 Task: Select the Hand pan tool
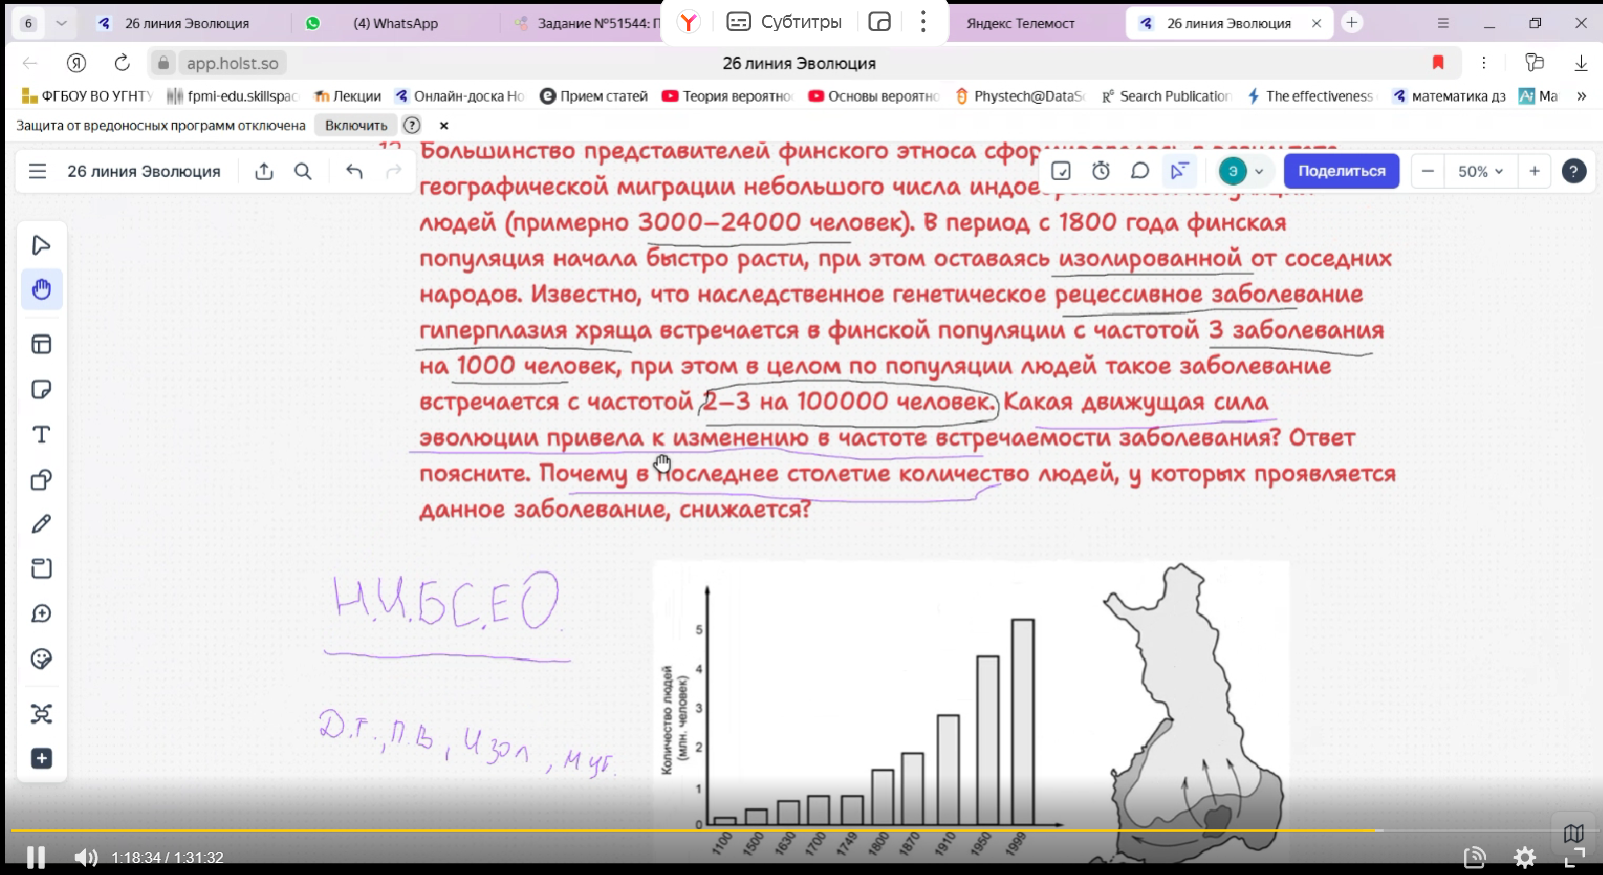coord(41,290)
